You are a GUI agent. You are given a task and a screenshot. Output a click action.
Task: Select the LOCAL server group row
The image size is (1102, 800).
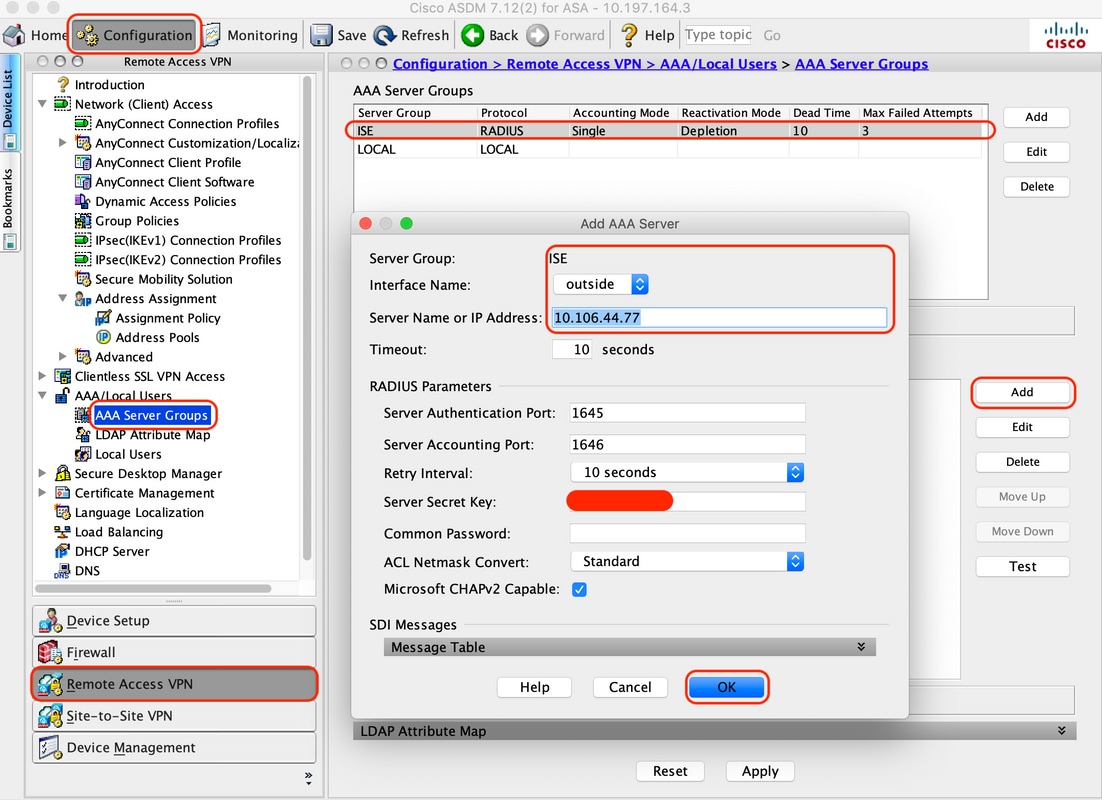(668, 149)
